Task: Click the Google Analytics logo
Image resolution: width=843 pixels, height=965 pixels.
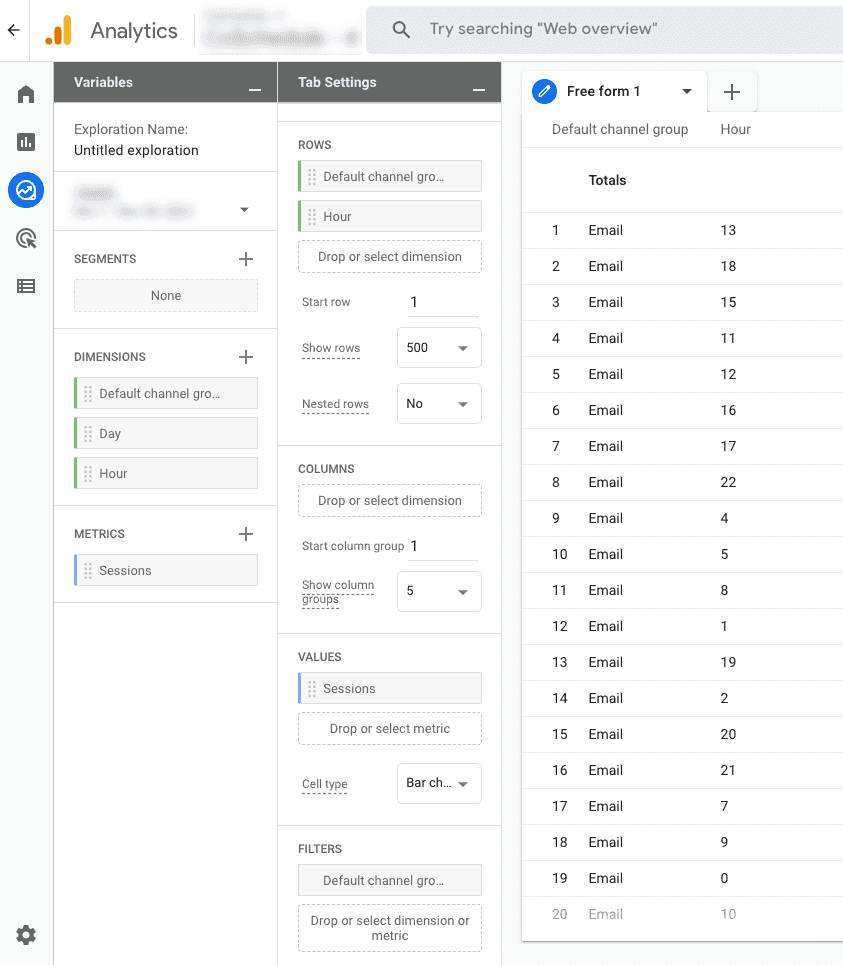Action: pyautogui.click(x=58, y=30)
